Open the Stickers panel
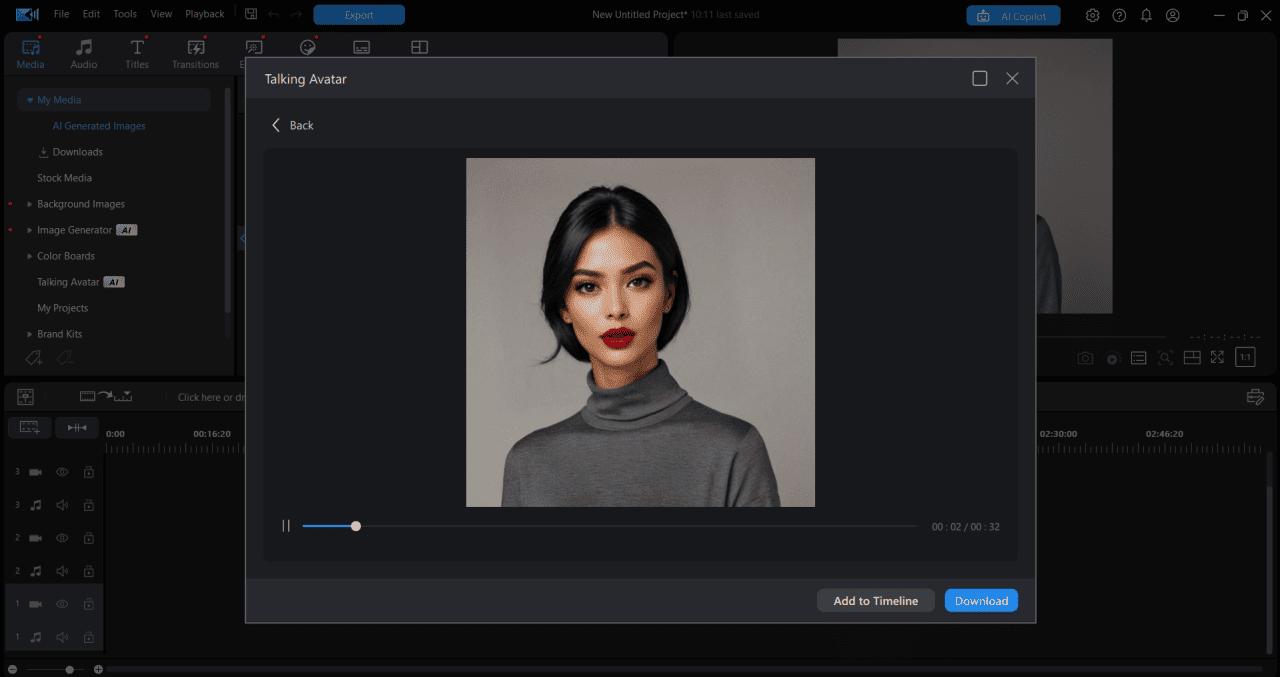Viewport: 1280px width, 677px height. (x=307, y=46)
